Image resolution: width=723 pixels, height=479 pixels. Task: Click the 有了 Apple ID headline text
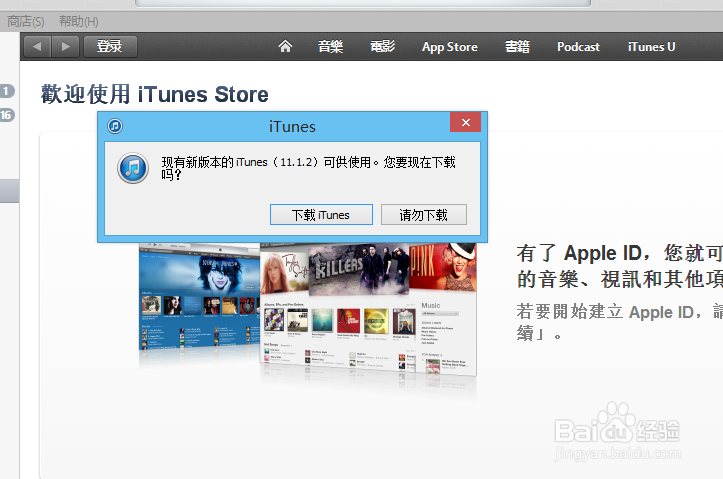click(x=619, y=266)
